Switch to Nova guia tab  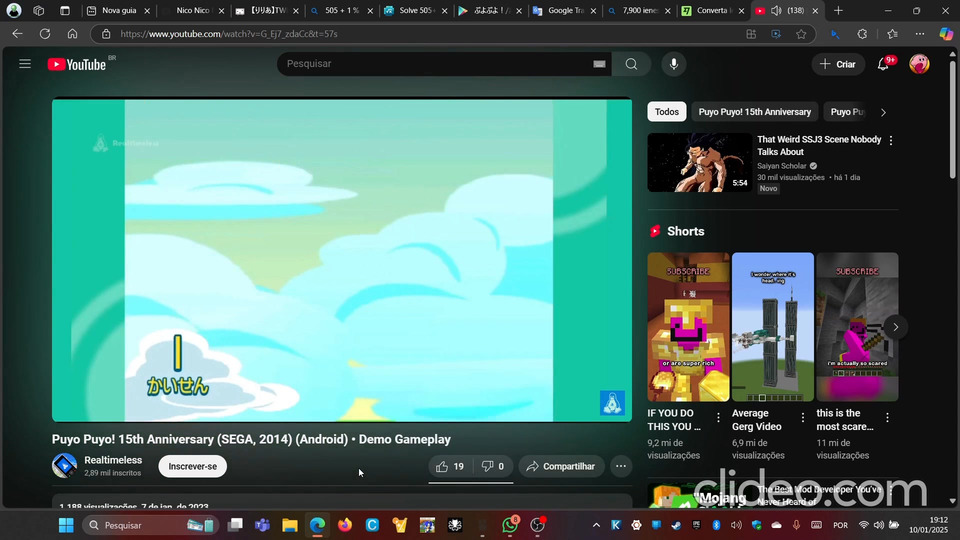pos(119,10)
